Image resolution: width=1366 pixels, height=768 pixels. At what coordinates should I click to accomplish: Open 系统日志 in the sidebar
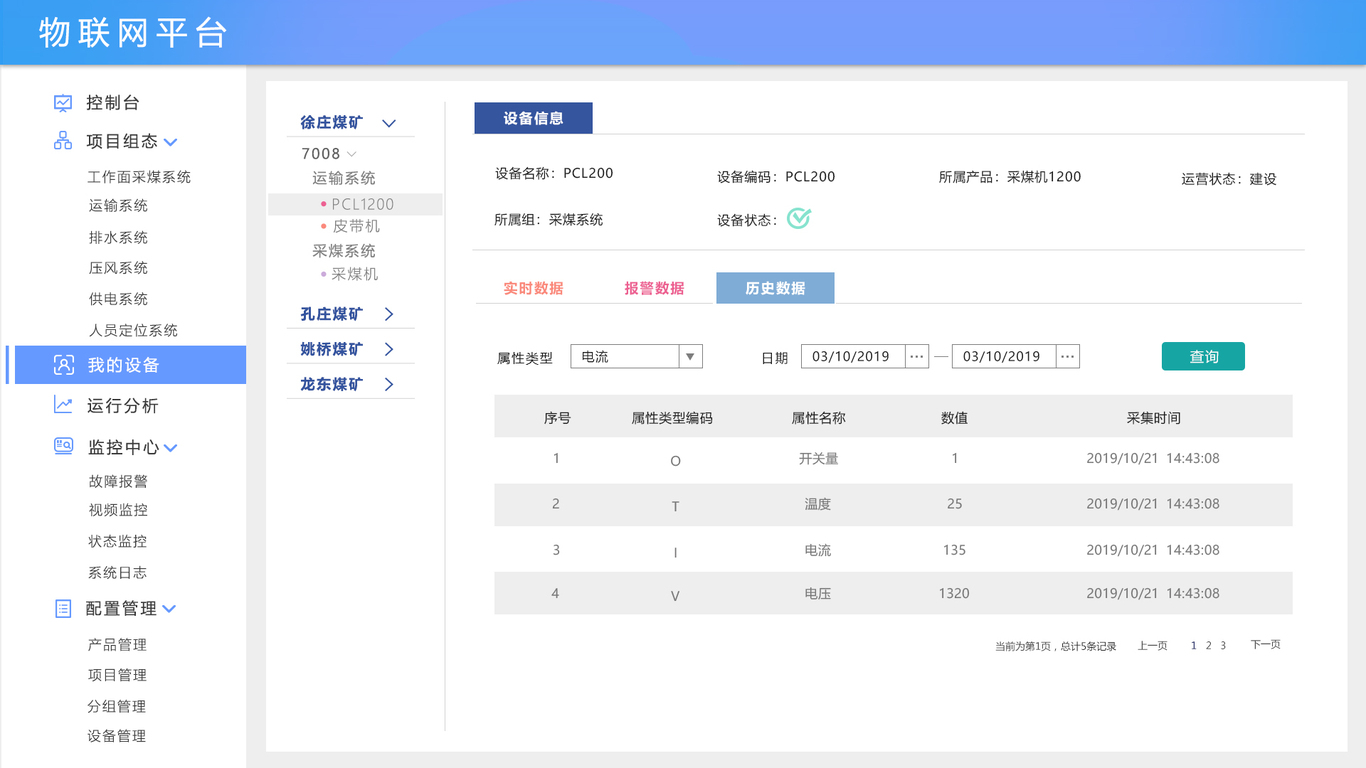coord(118,572)
